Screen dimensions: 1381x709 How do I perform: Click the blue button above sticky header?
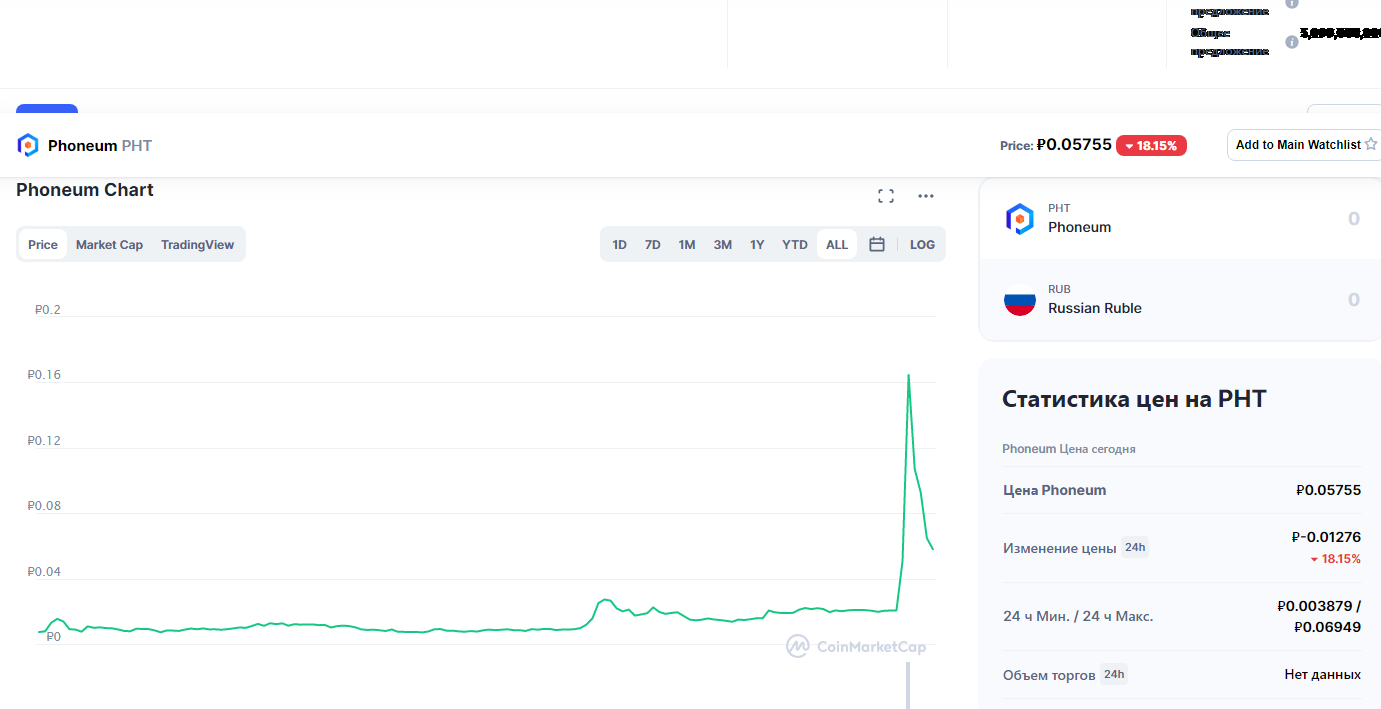coord(47,109)
